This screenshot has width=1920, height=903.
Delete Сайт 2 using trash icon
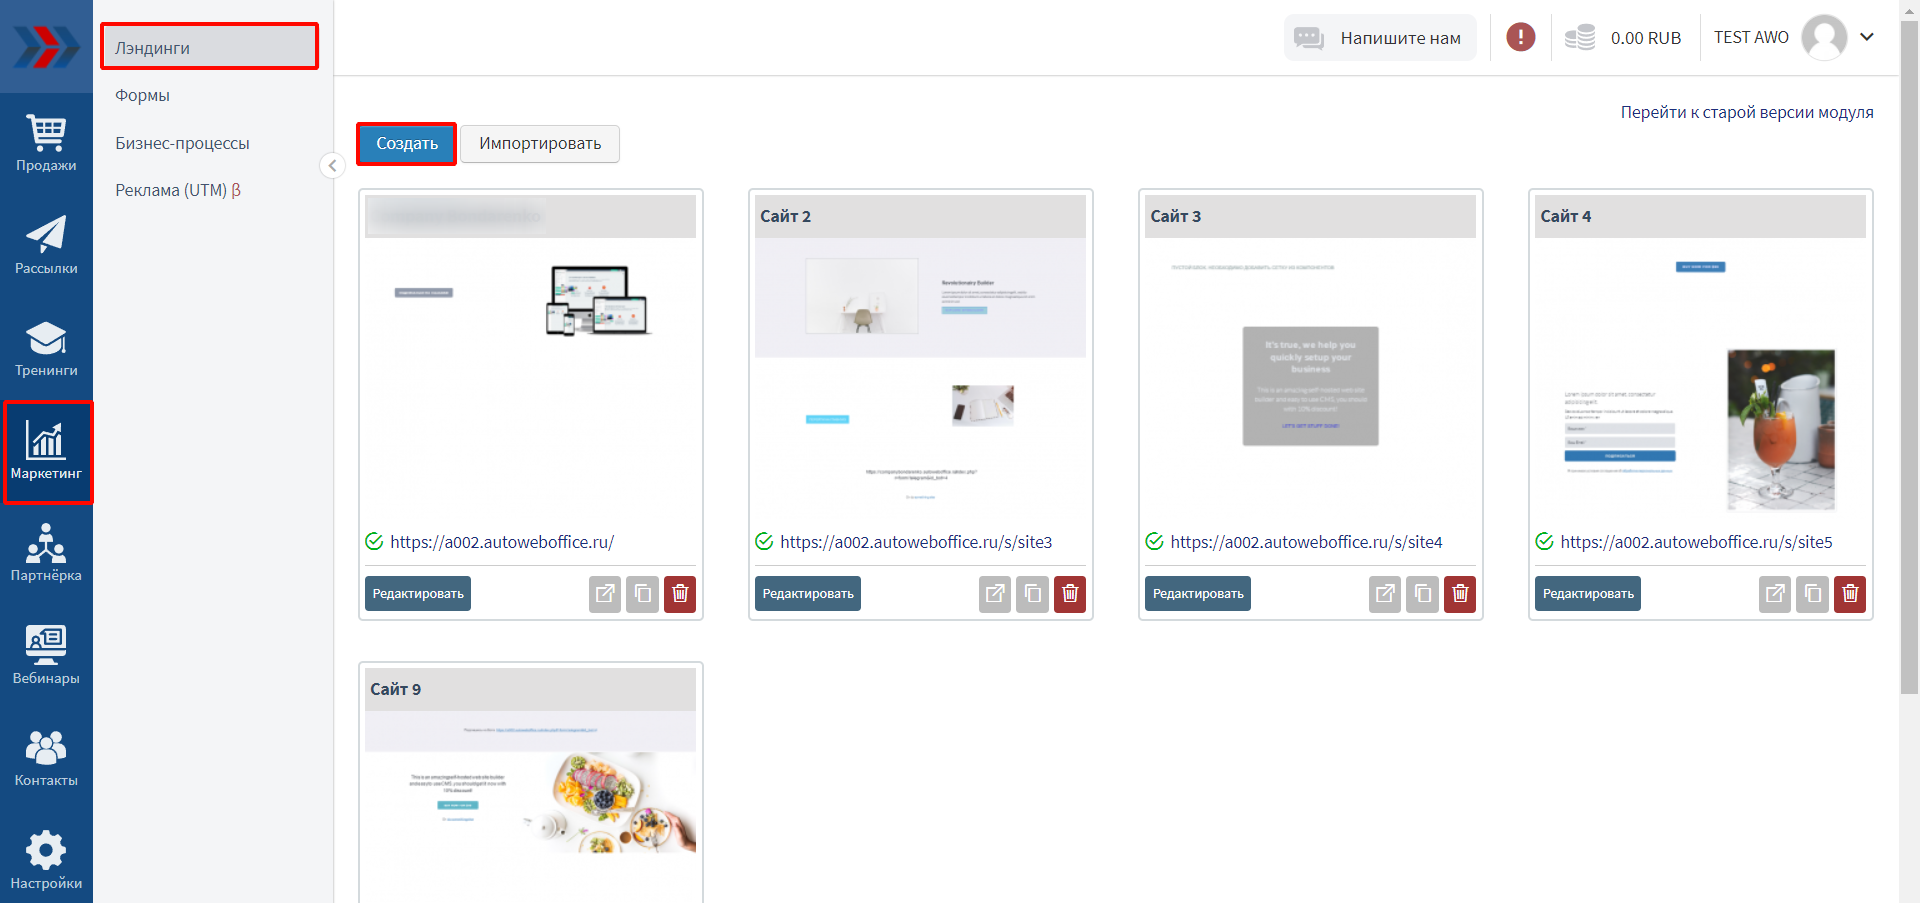tap(1070, 594)
